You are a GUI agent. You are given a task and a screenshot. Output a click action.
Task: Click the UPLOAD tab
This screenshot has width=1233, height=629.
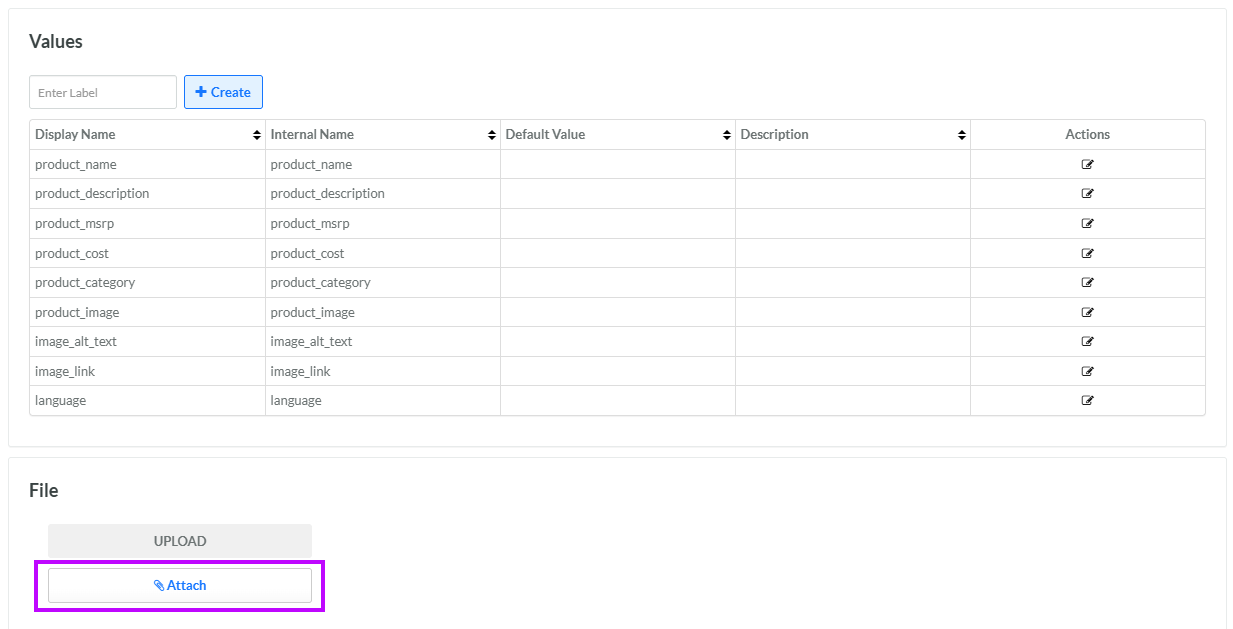(x=180, y=541)
